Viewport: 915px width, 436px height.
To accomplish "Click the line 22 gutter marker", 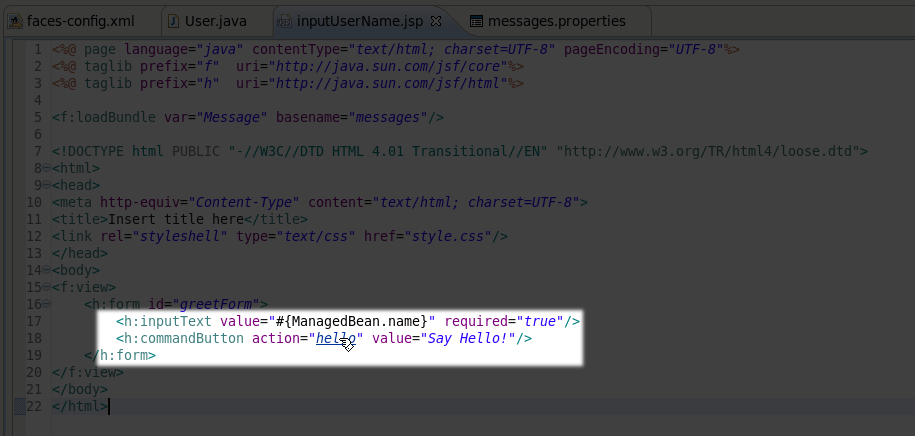I will (x=19, y=406).
